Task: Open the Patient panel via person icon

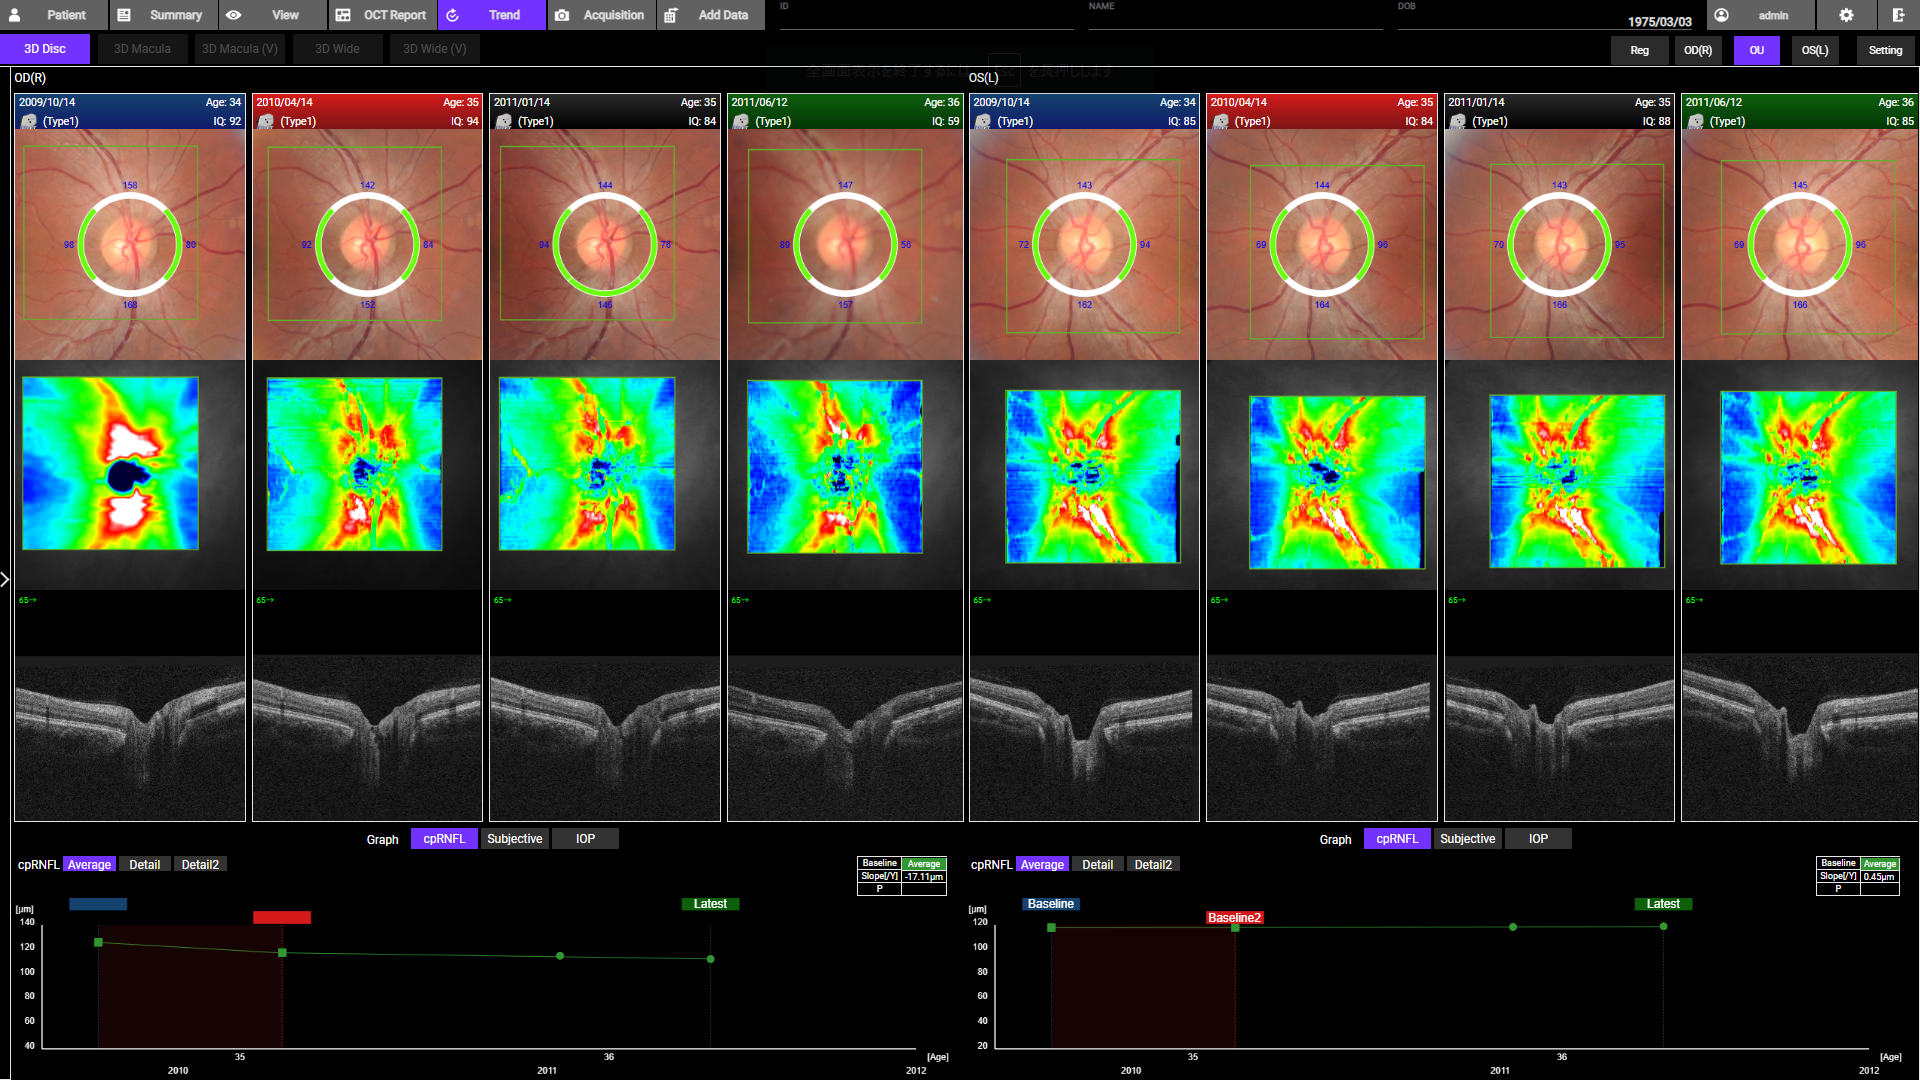Action: (15, 15)
